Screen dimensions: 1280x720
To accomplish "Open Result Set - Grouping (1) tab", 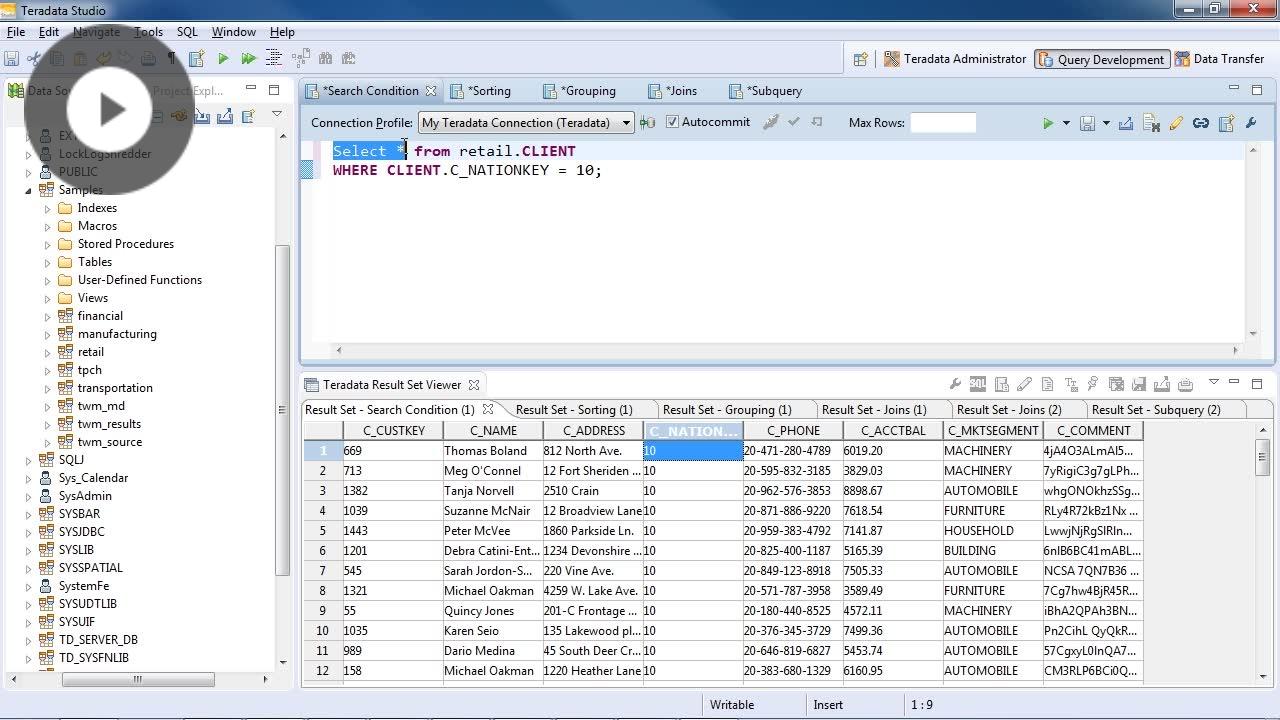I will click(726, 410).
